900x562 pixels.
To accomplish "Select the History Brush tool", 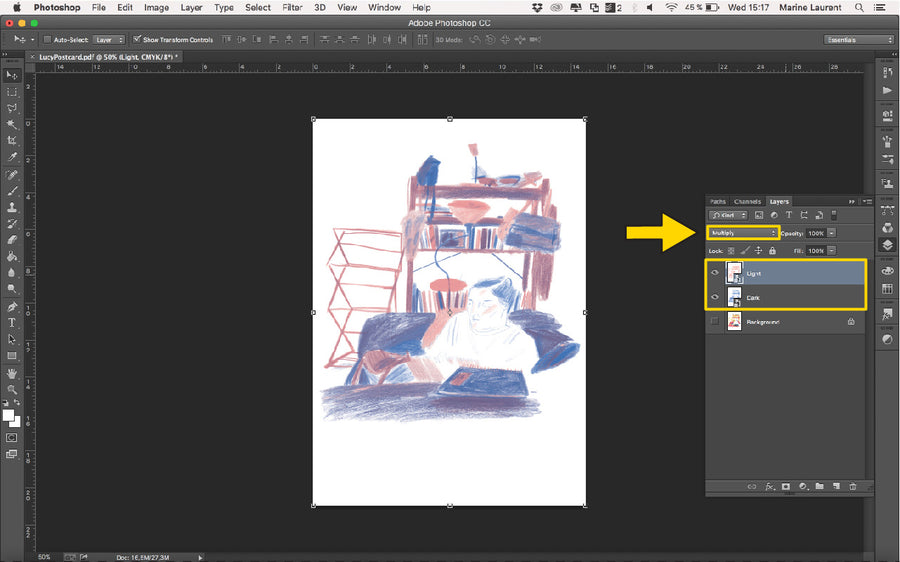I will pyautogui.click(x=11, y=224).
